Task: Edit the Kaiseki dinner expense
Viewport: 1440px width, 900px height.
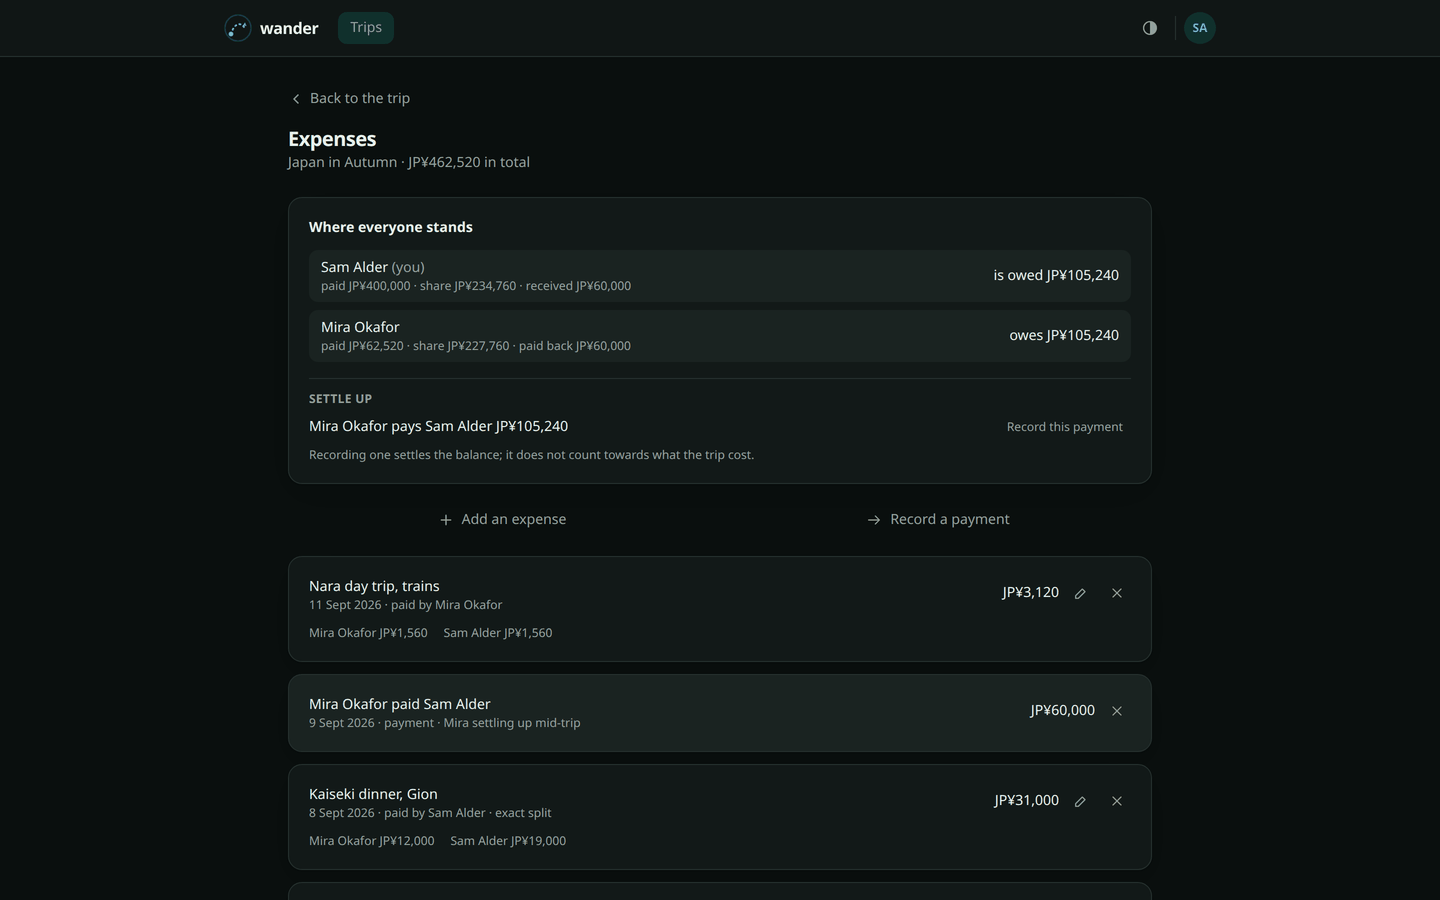Action: [x=1080, y=801]
